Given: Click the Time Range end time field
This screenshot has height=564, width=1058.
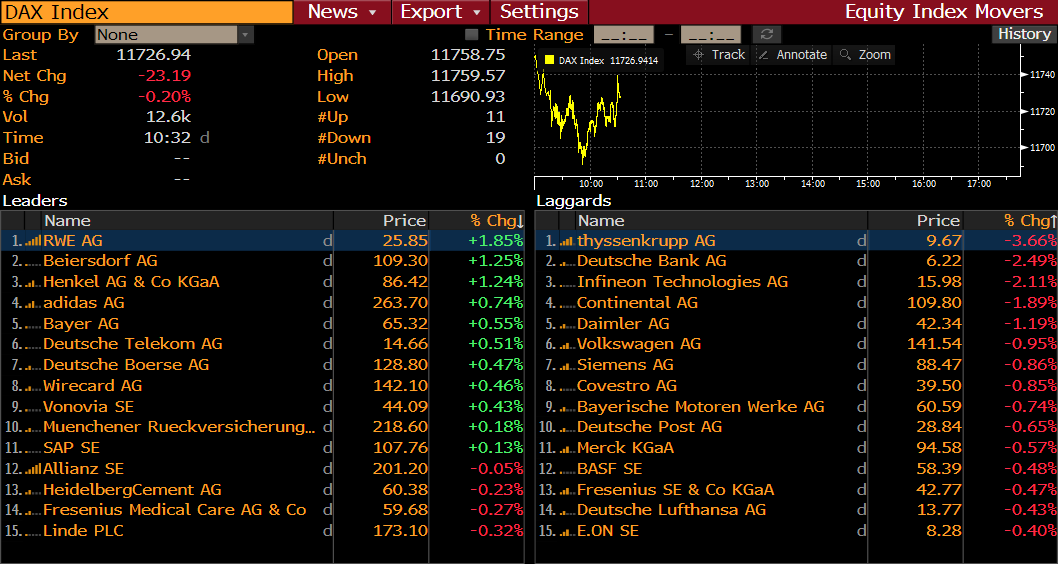Looking at the screenshot, I should point(711,34).
